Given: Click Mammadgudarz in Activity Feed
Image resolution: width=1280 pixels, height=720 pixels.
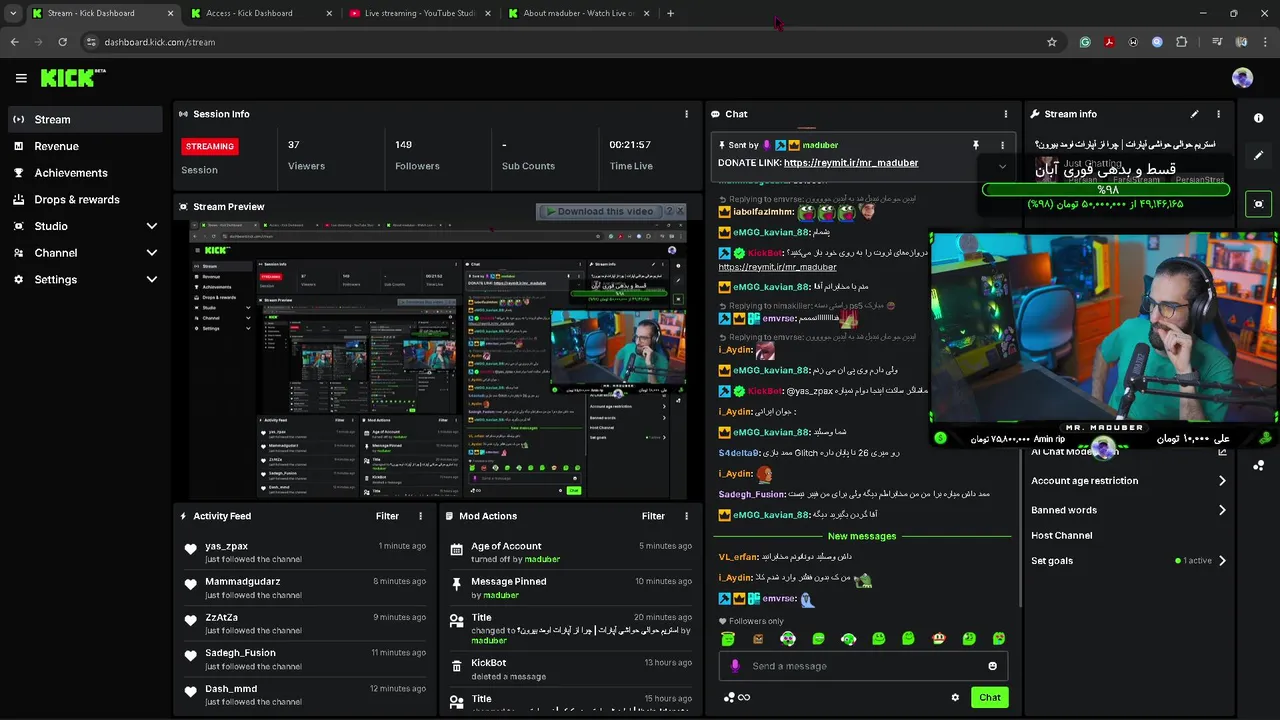Looking at the screenshot, I should point(242,582).
